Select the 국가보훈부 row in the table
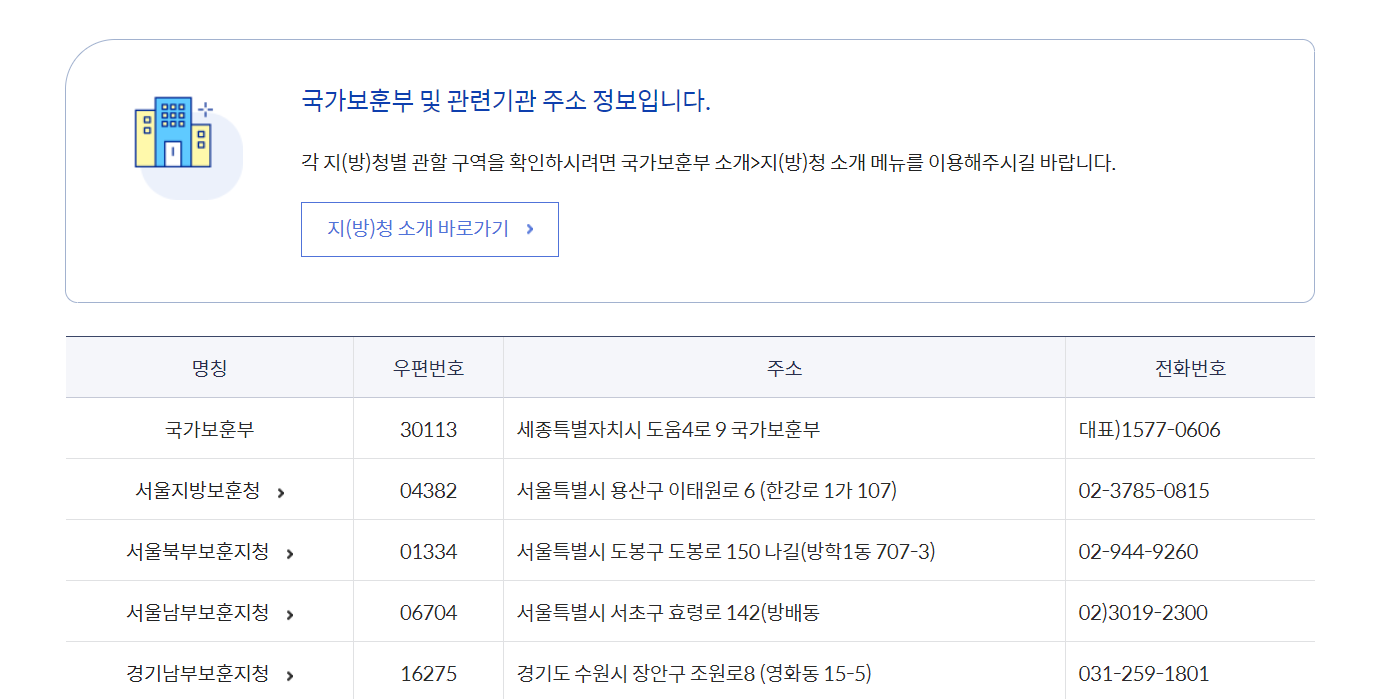This screenshot has width=1383, height=699. [x=209, y=428]
